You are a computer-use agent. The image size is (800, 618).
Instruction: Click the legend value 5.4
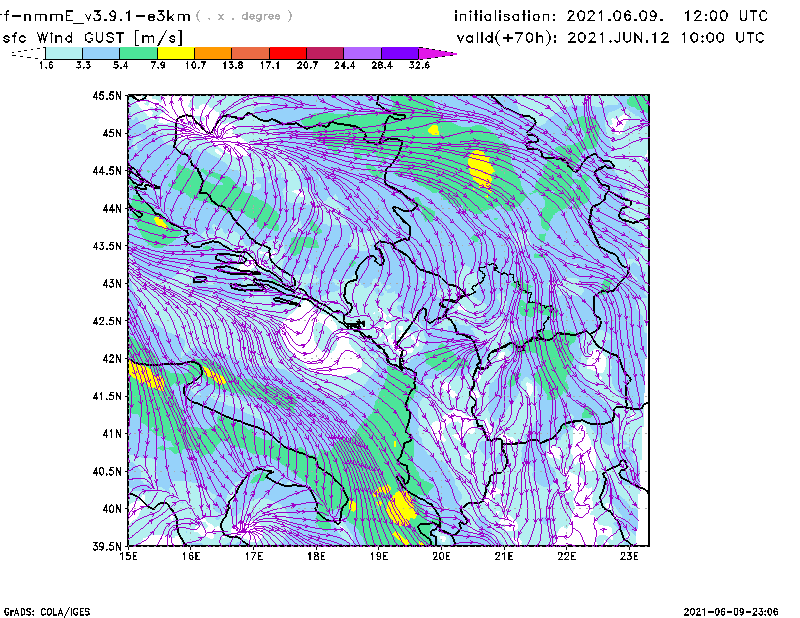pos(120,65)
